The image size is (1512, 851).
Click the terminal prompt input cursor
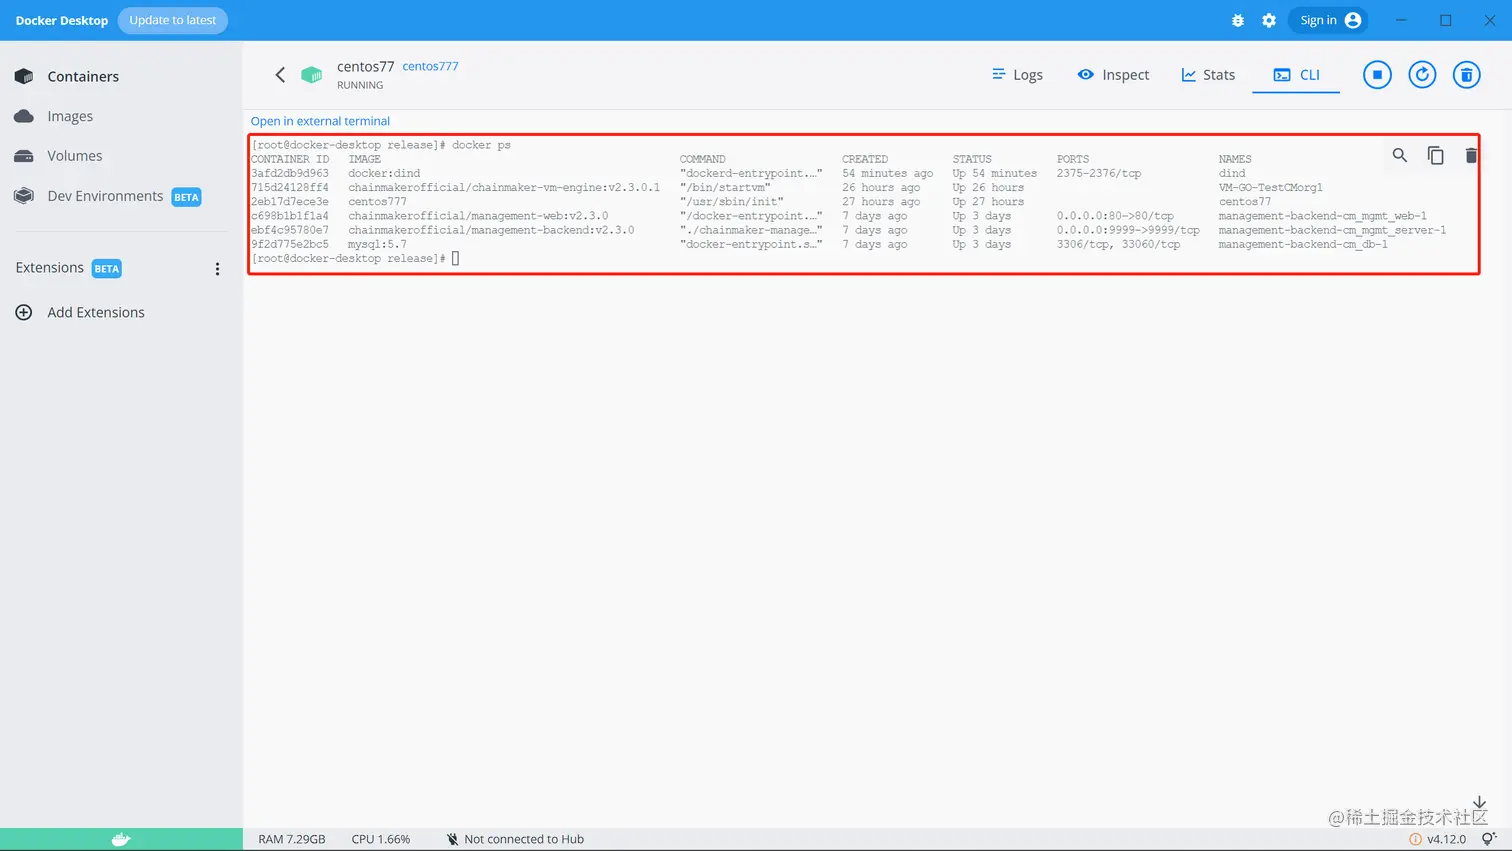(456, 258)
